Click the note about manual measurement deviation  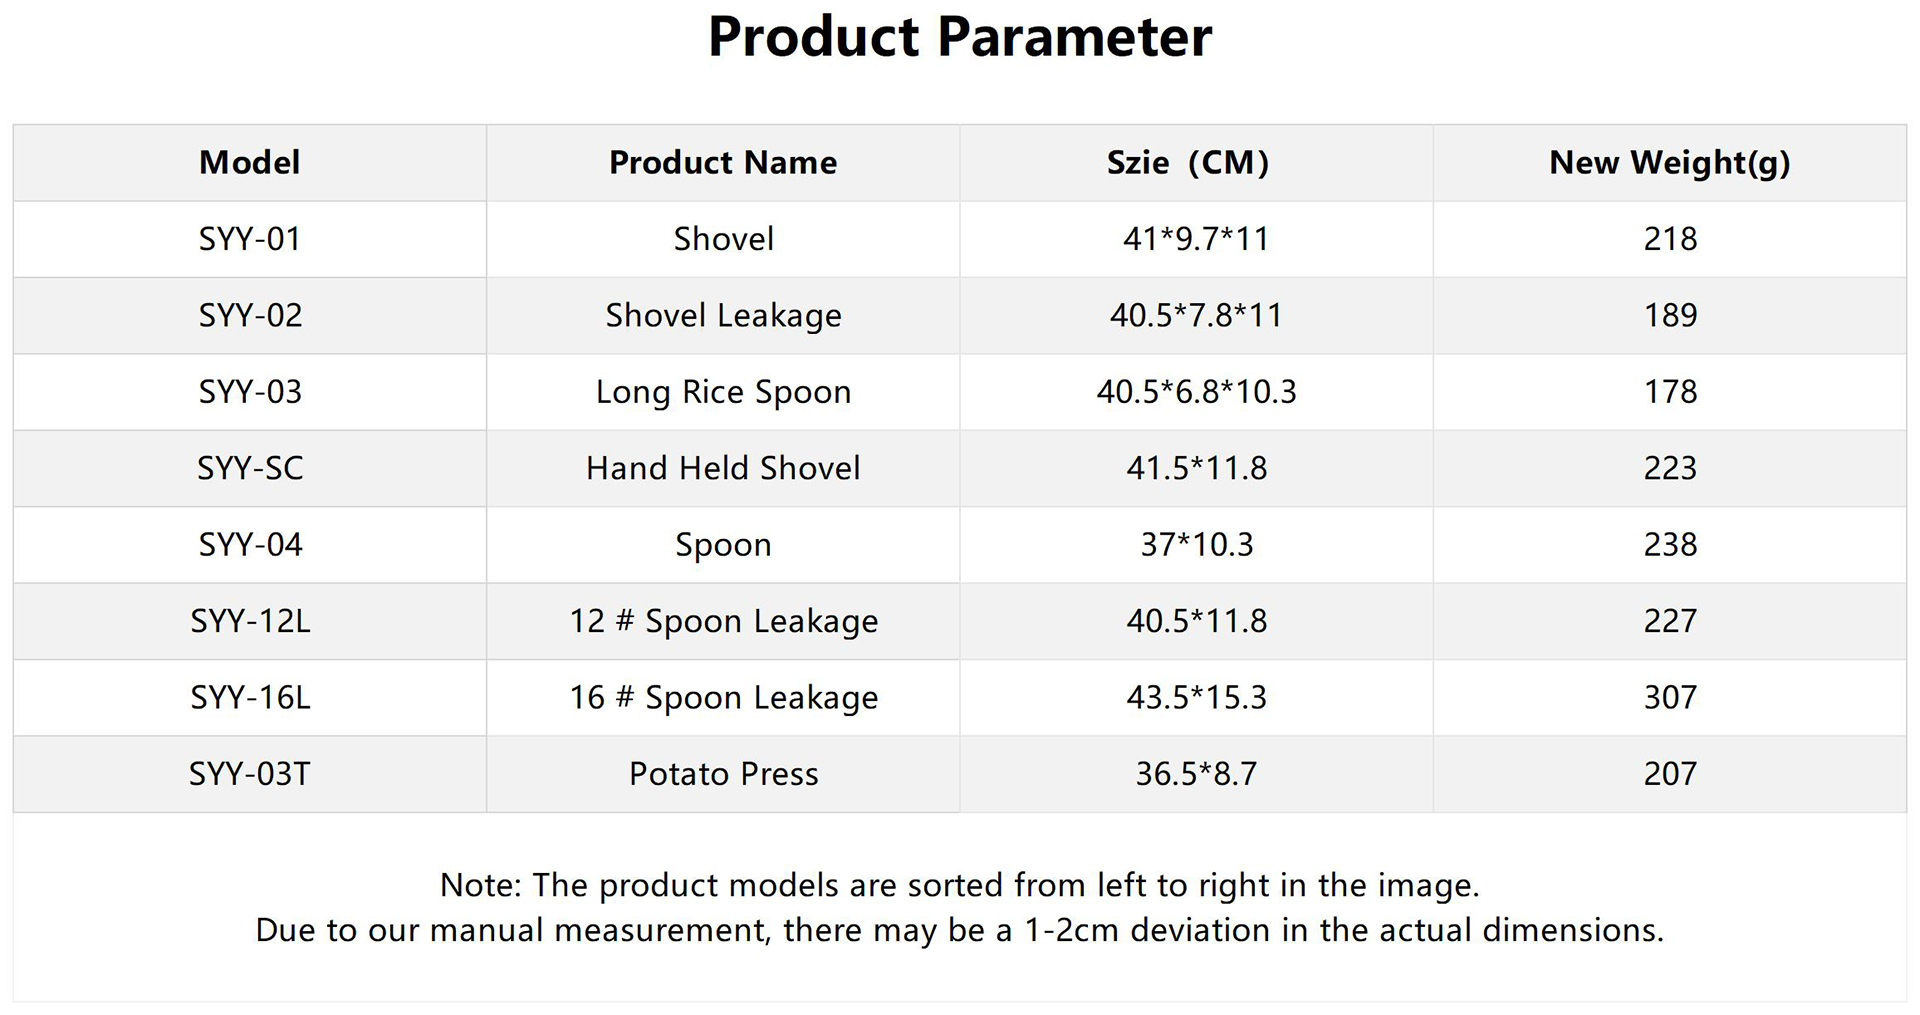tap(960, 930)
